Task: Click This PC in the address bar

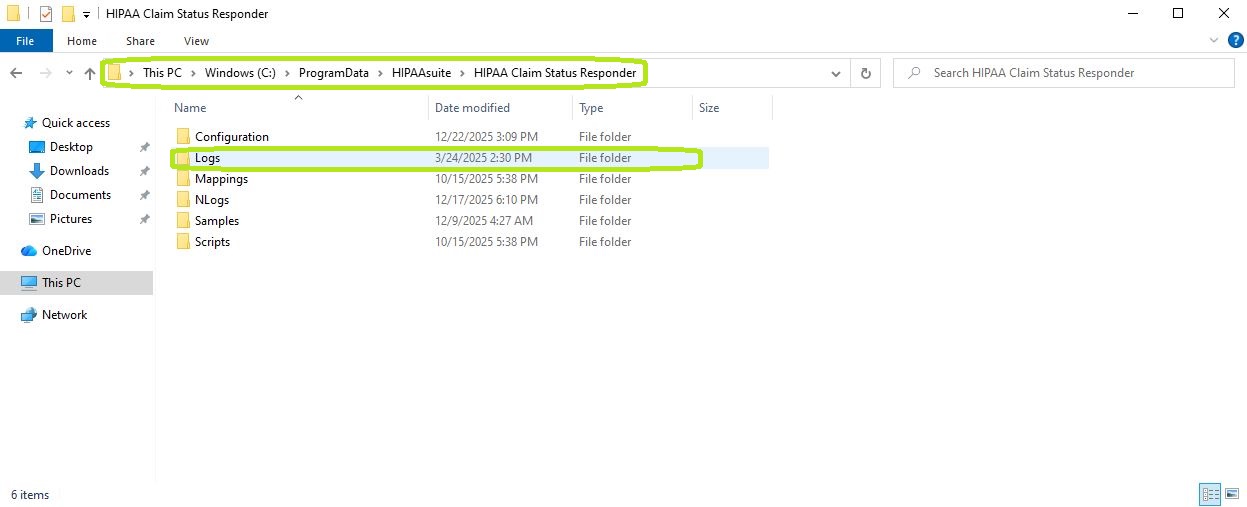Action: click(162, 73)
